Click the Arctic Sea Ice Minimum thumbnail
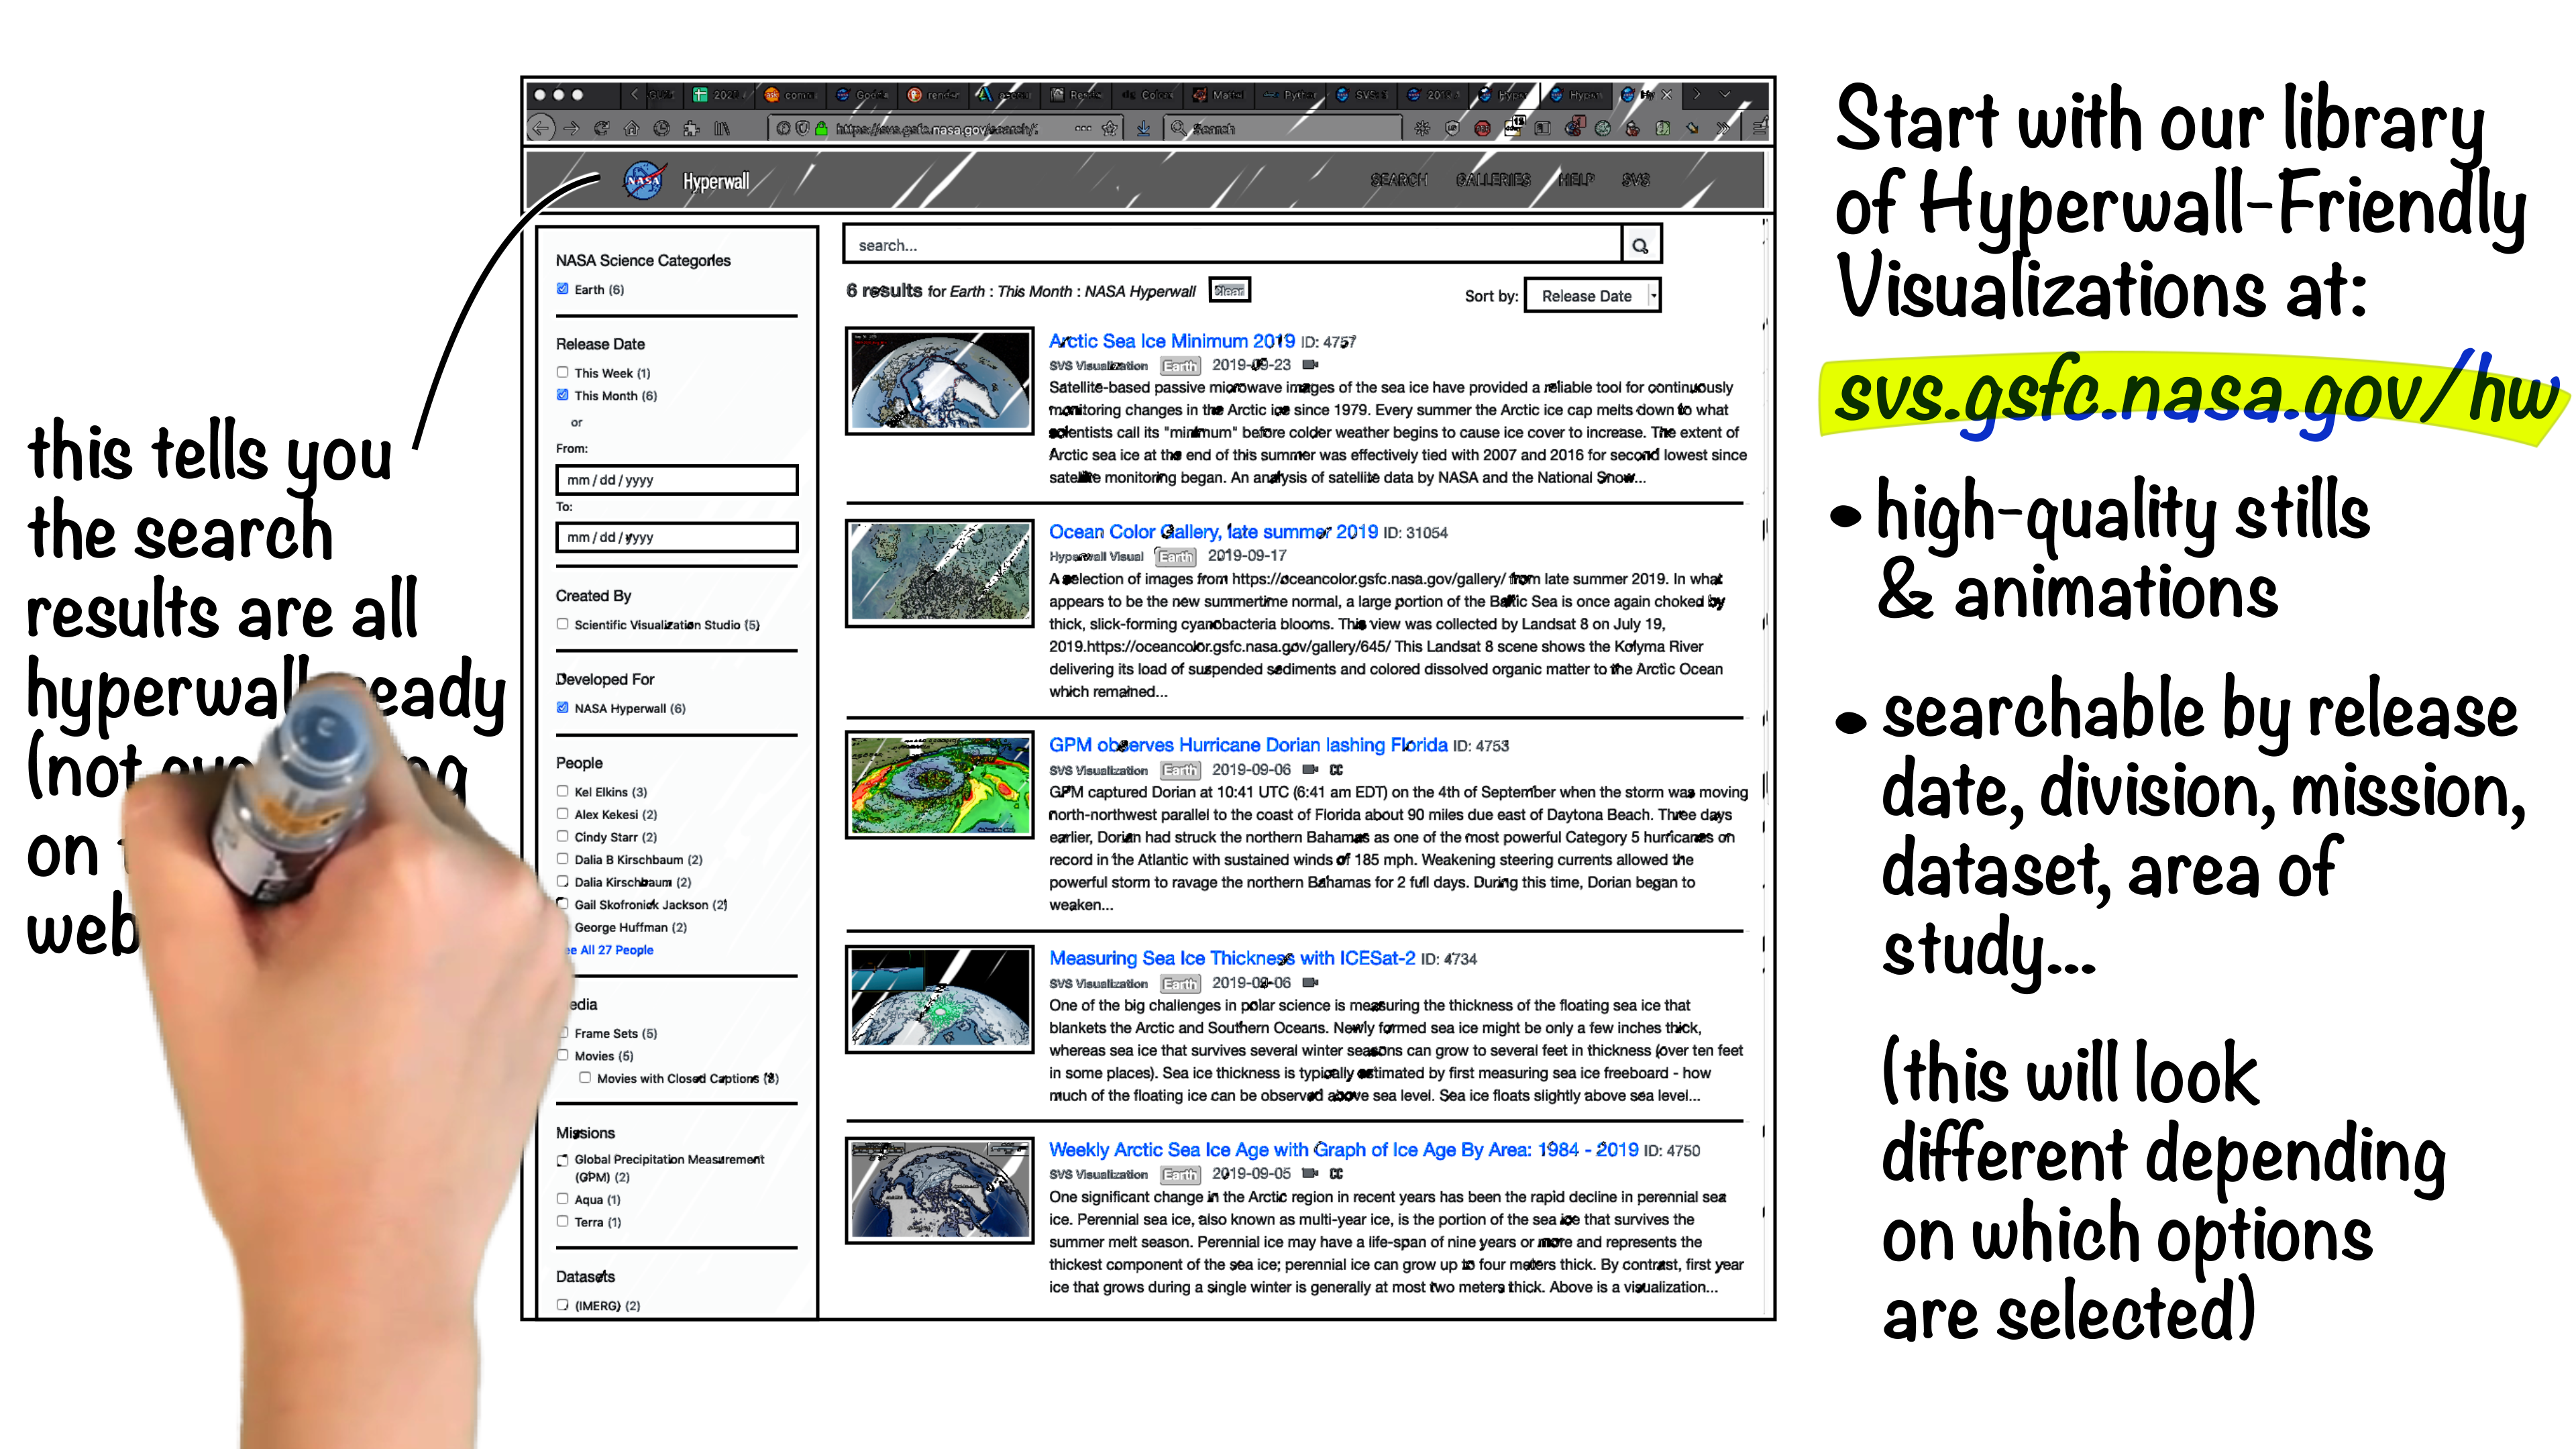 click(939, 381)
